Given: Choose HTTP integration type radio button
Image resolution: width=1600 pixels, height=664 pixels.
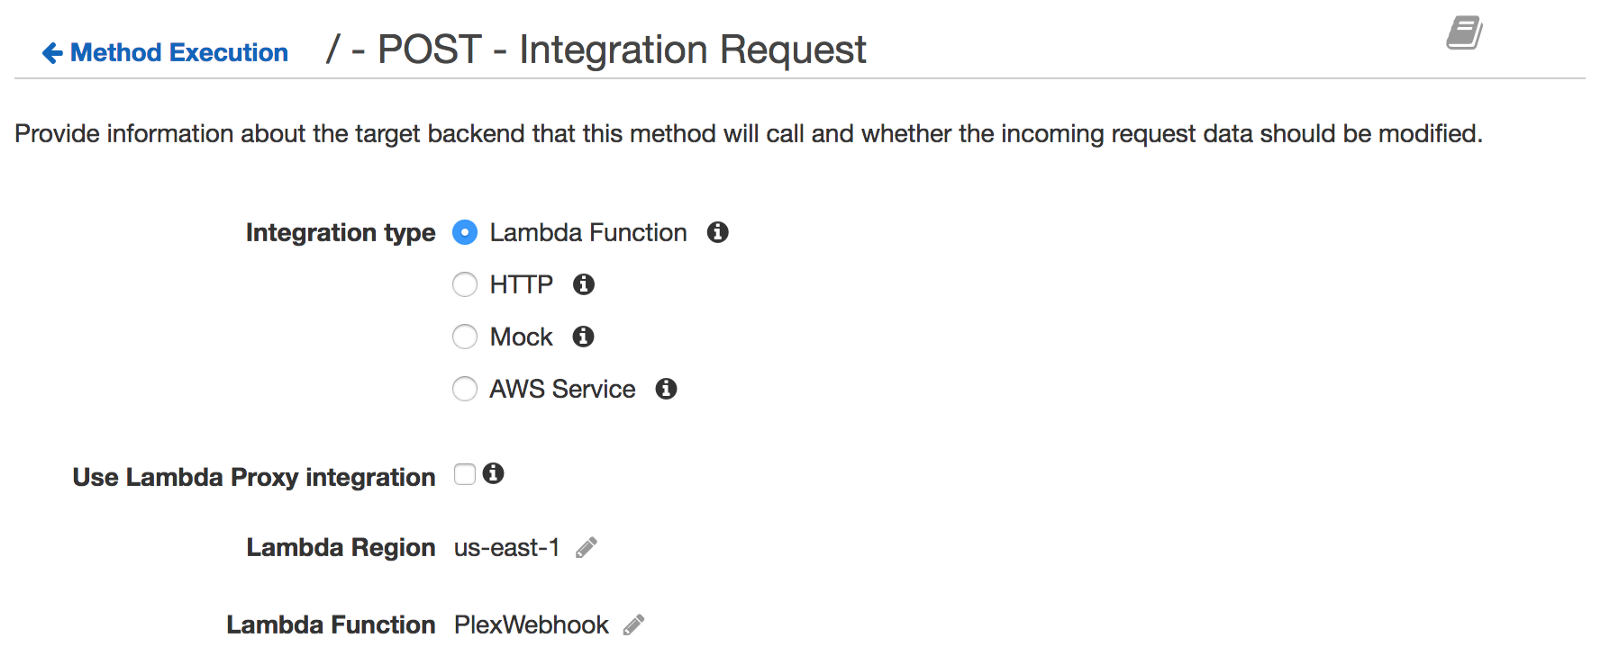Looking at the screenshot, I should 465,285.
